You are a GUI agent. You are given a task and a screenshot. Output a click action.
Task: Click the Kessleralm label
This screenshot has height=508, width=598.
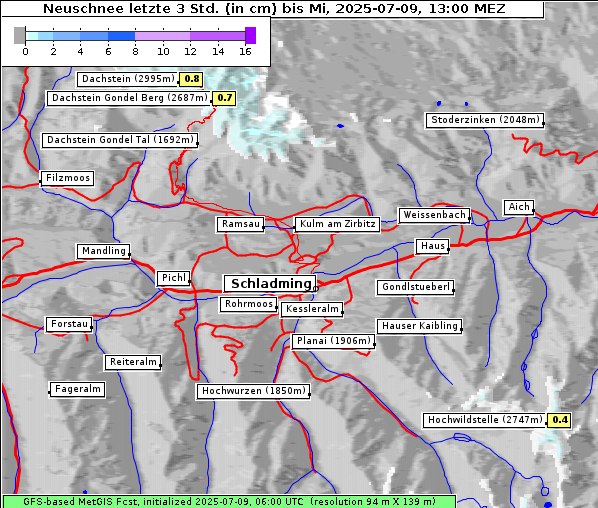pos(312,309)
